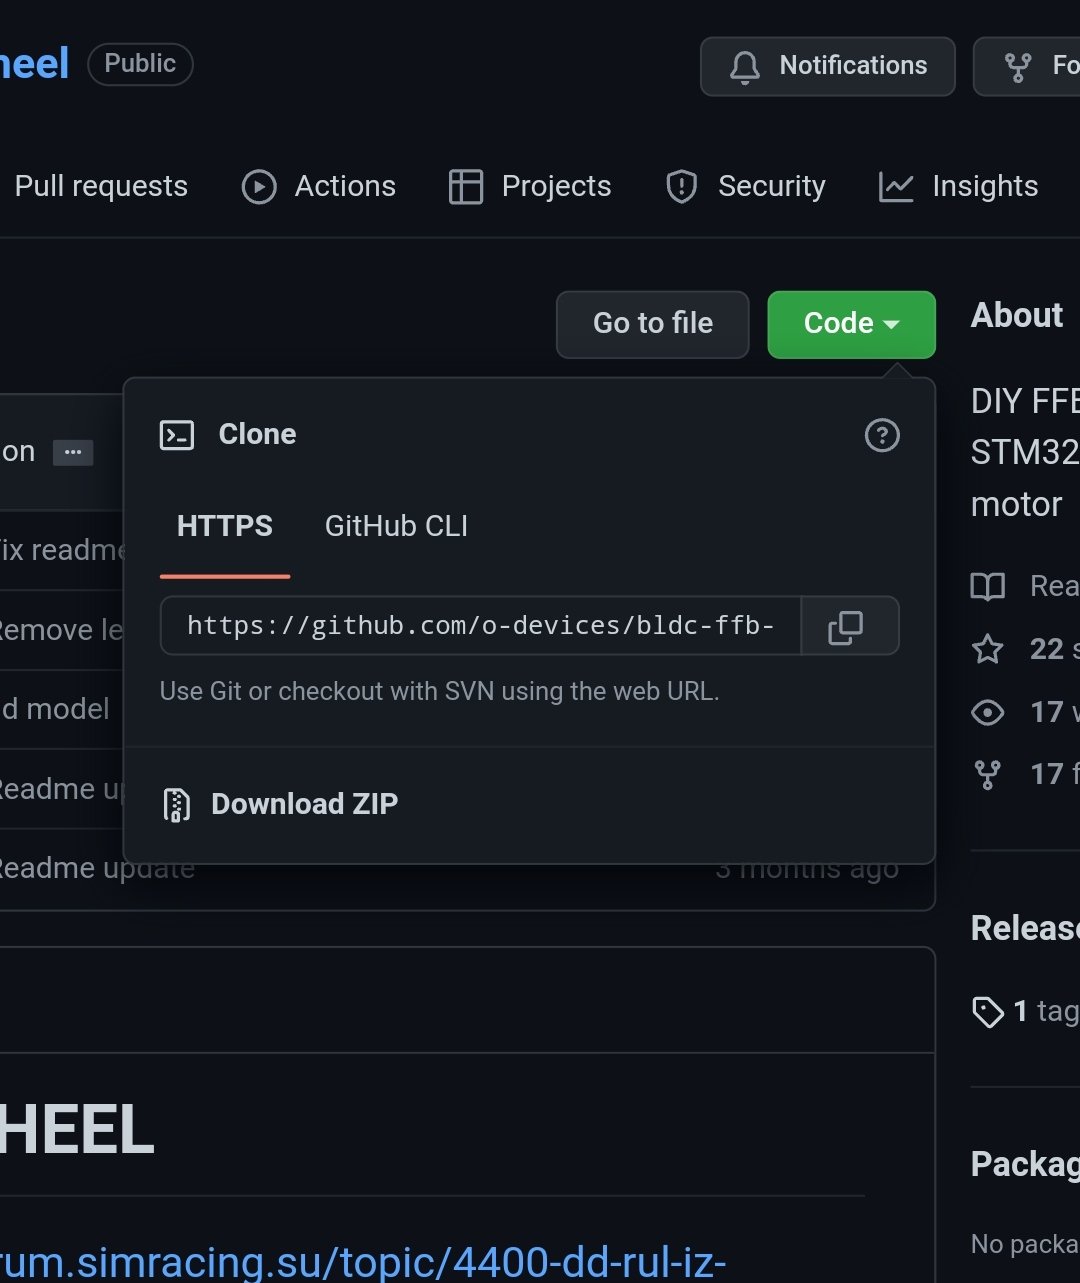Click the tag icon under Releases

coord(988,1011)
